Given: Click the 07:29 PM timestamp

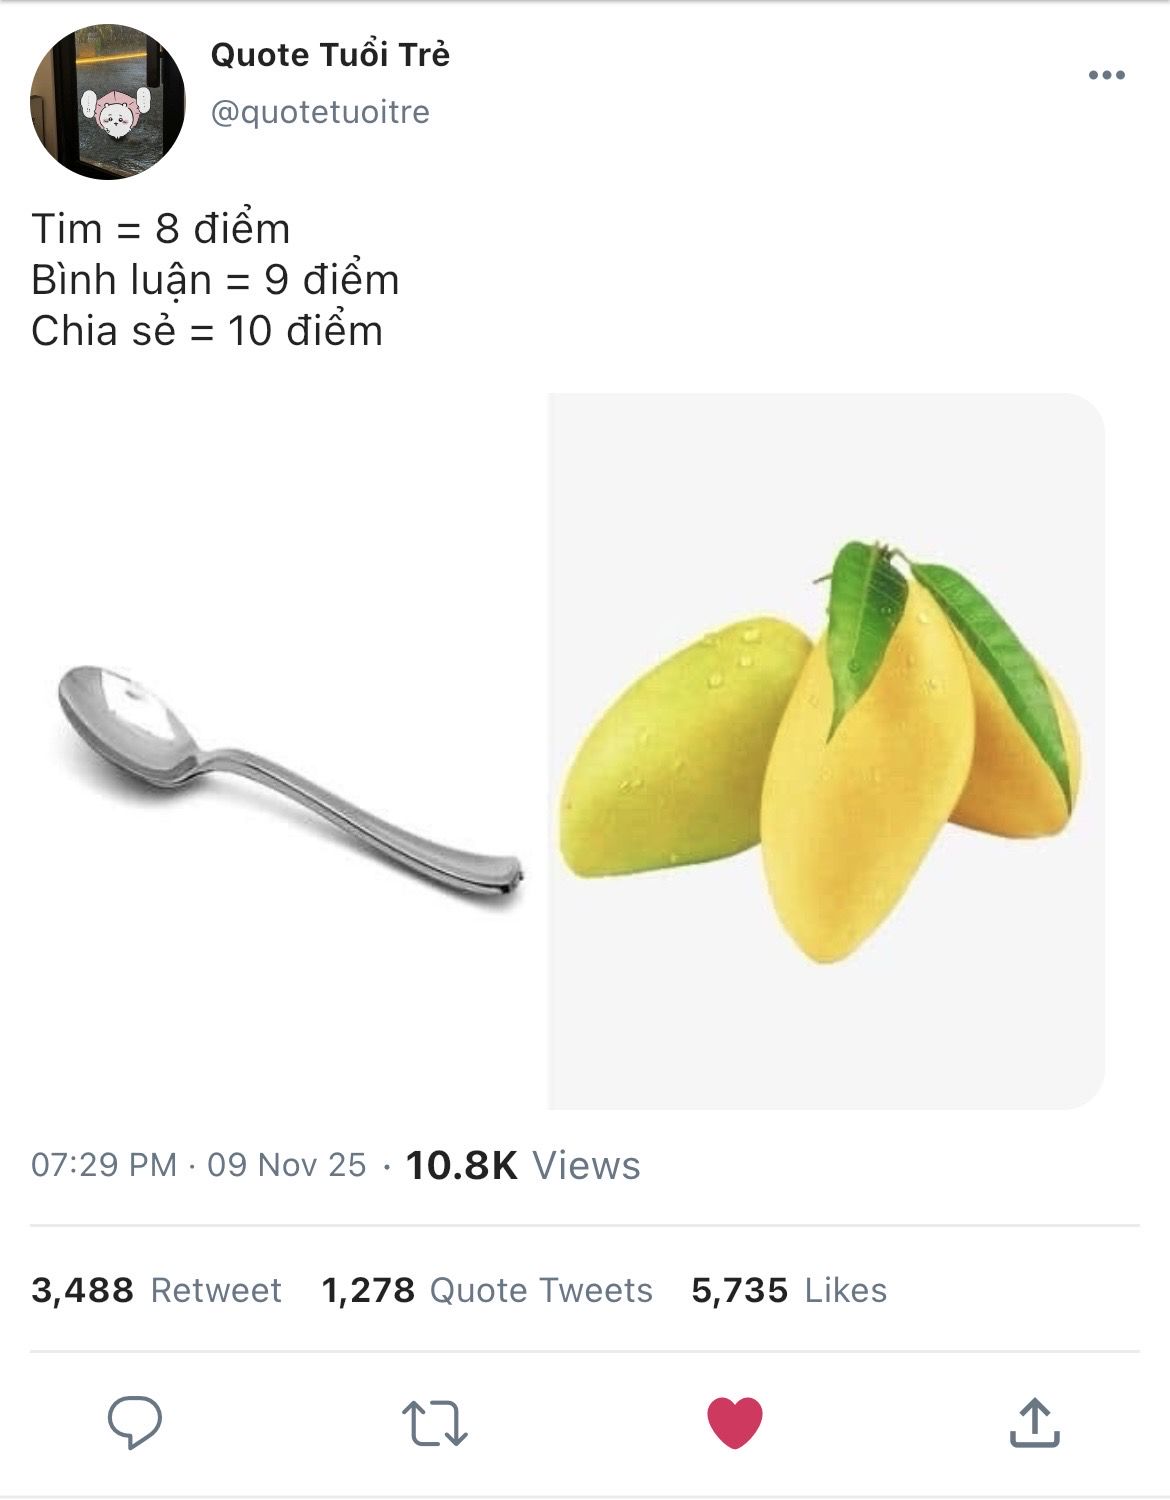Looking at the screenshot, I should click(x=104, y=1165).
